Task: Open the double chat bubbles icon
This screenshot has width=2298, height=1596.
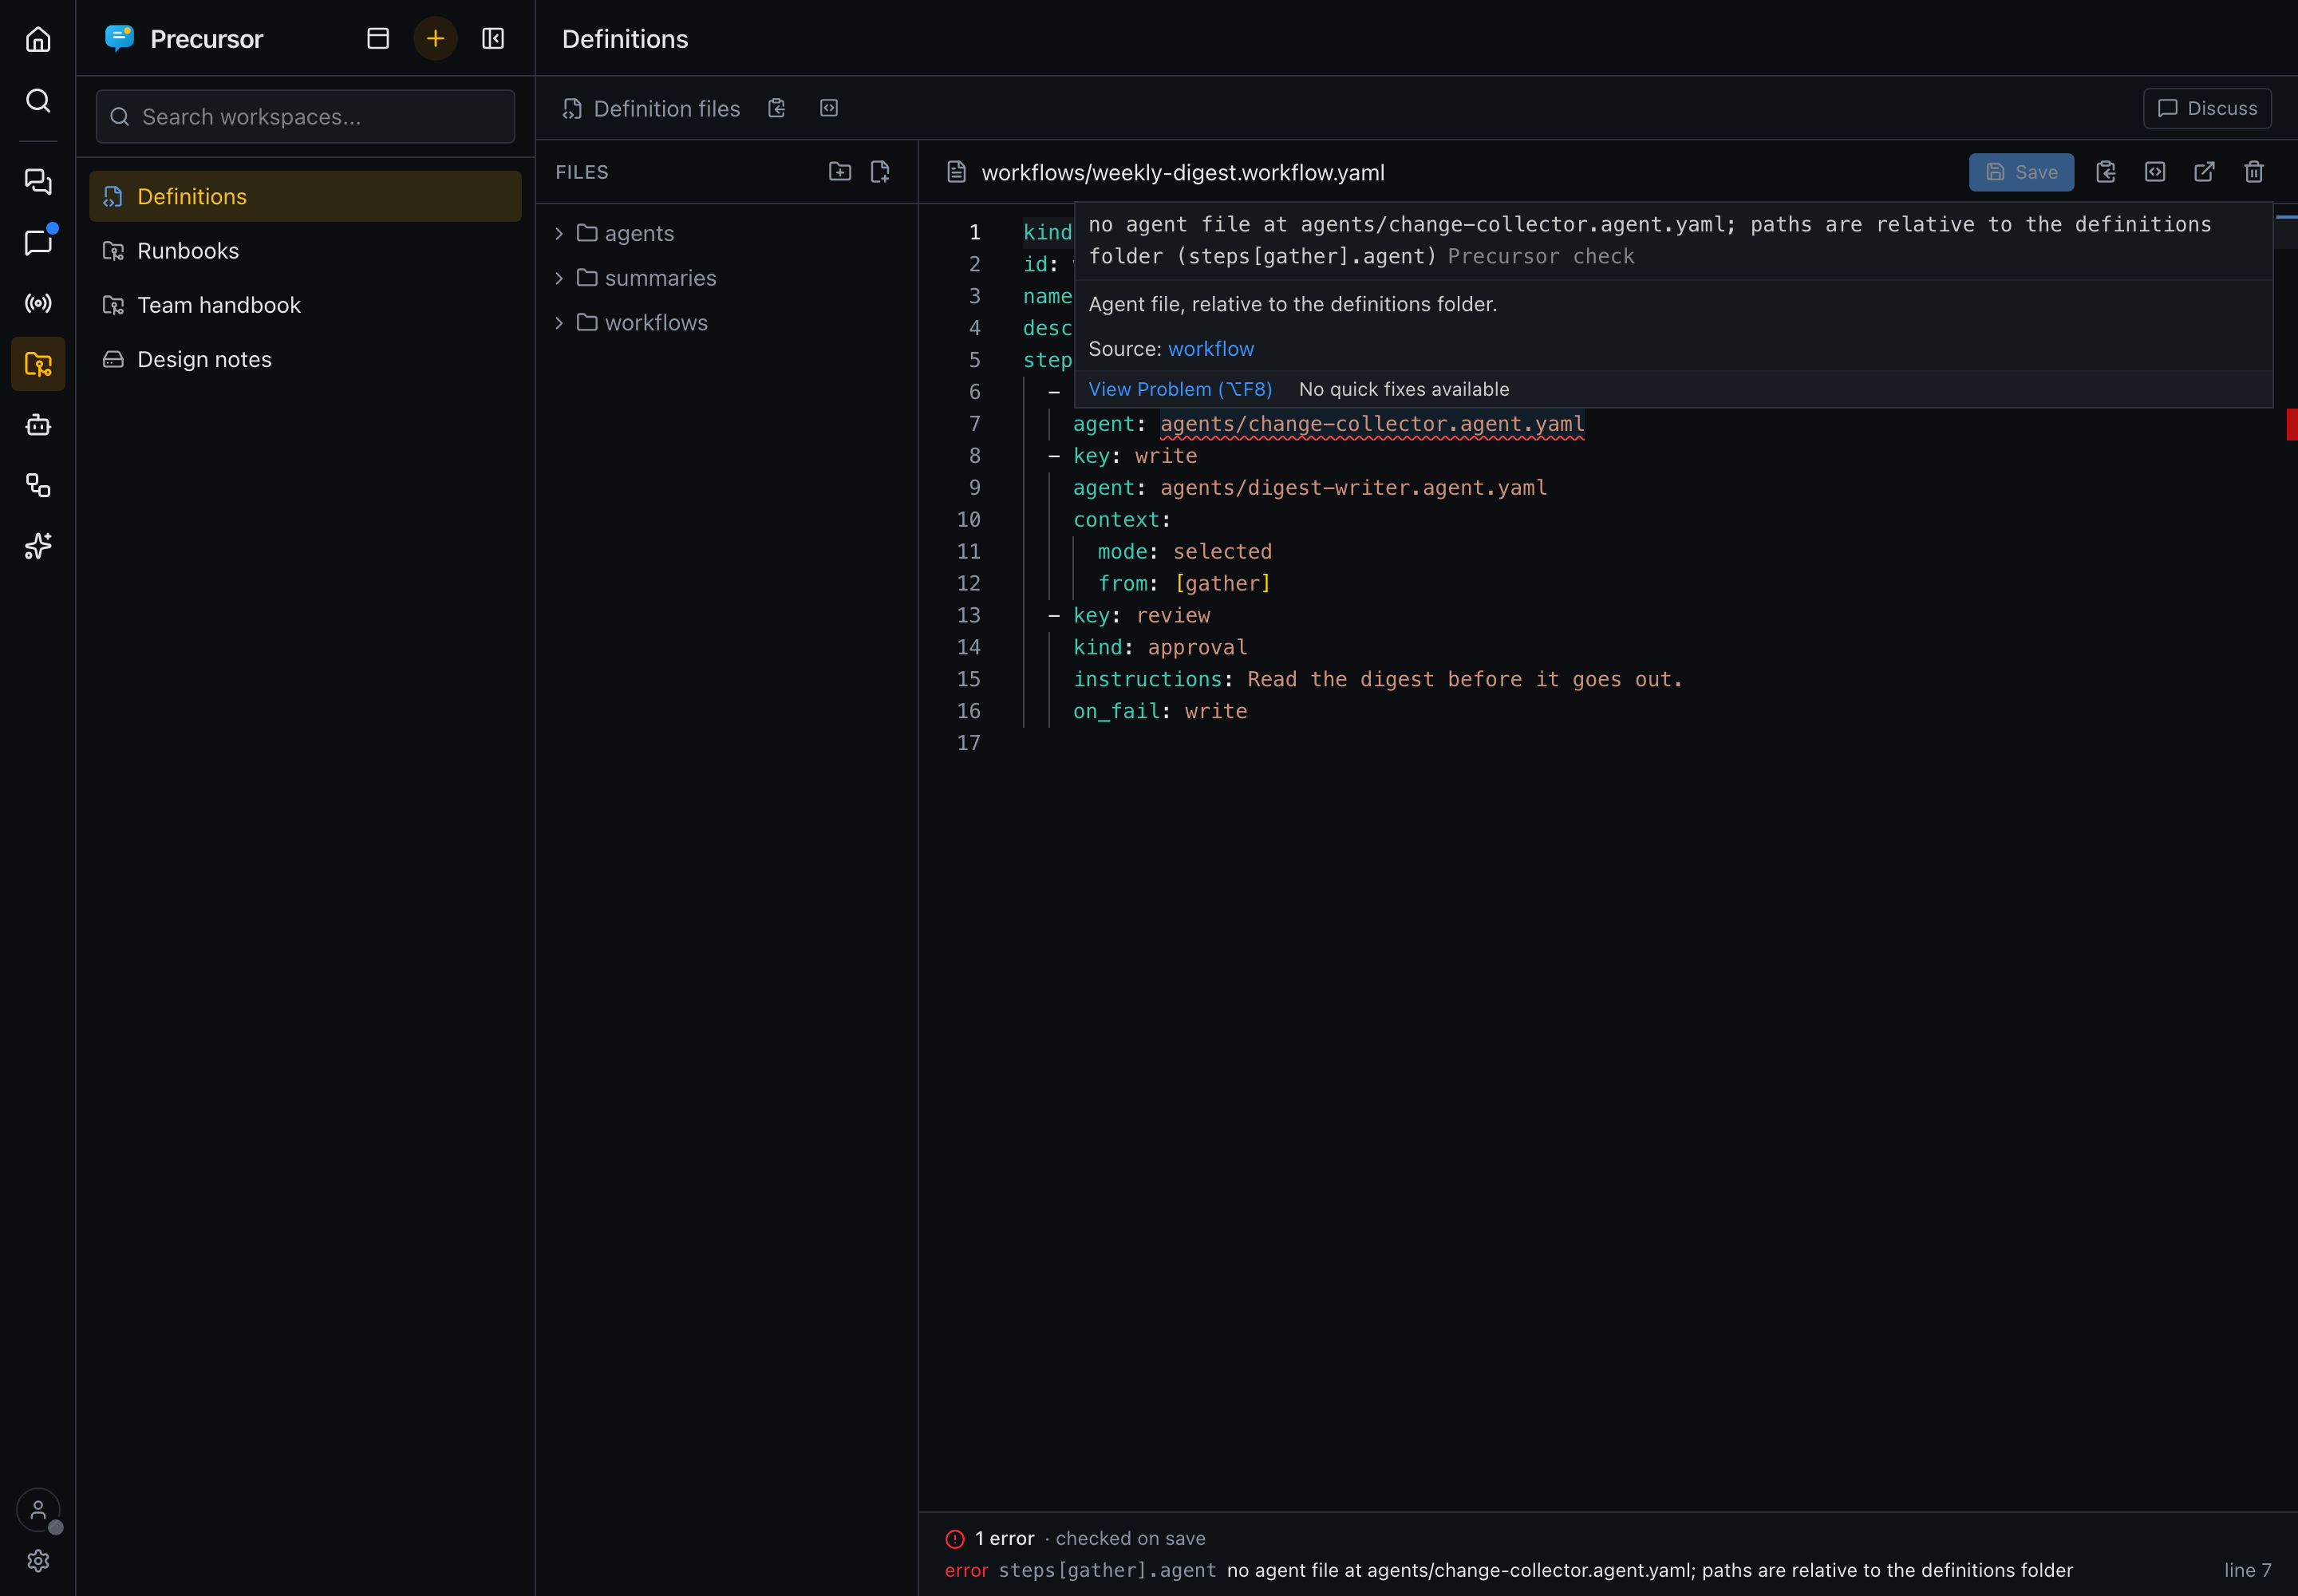Action: click(x=38, y=181)
